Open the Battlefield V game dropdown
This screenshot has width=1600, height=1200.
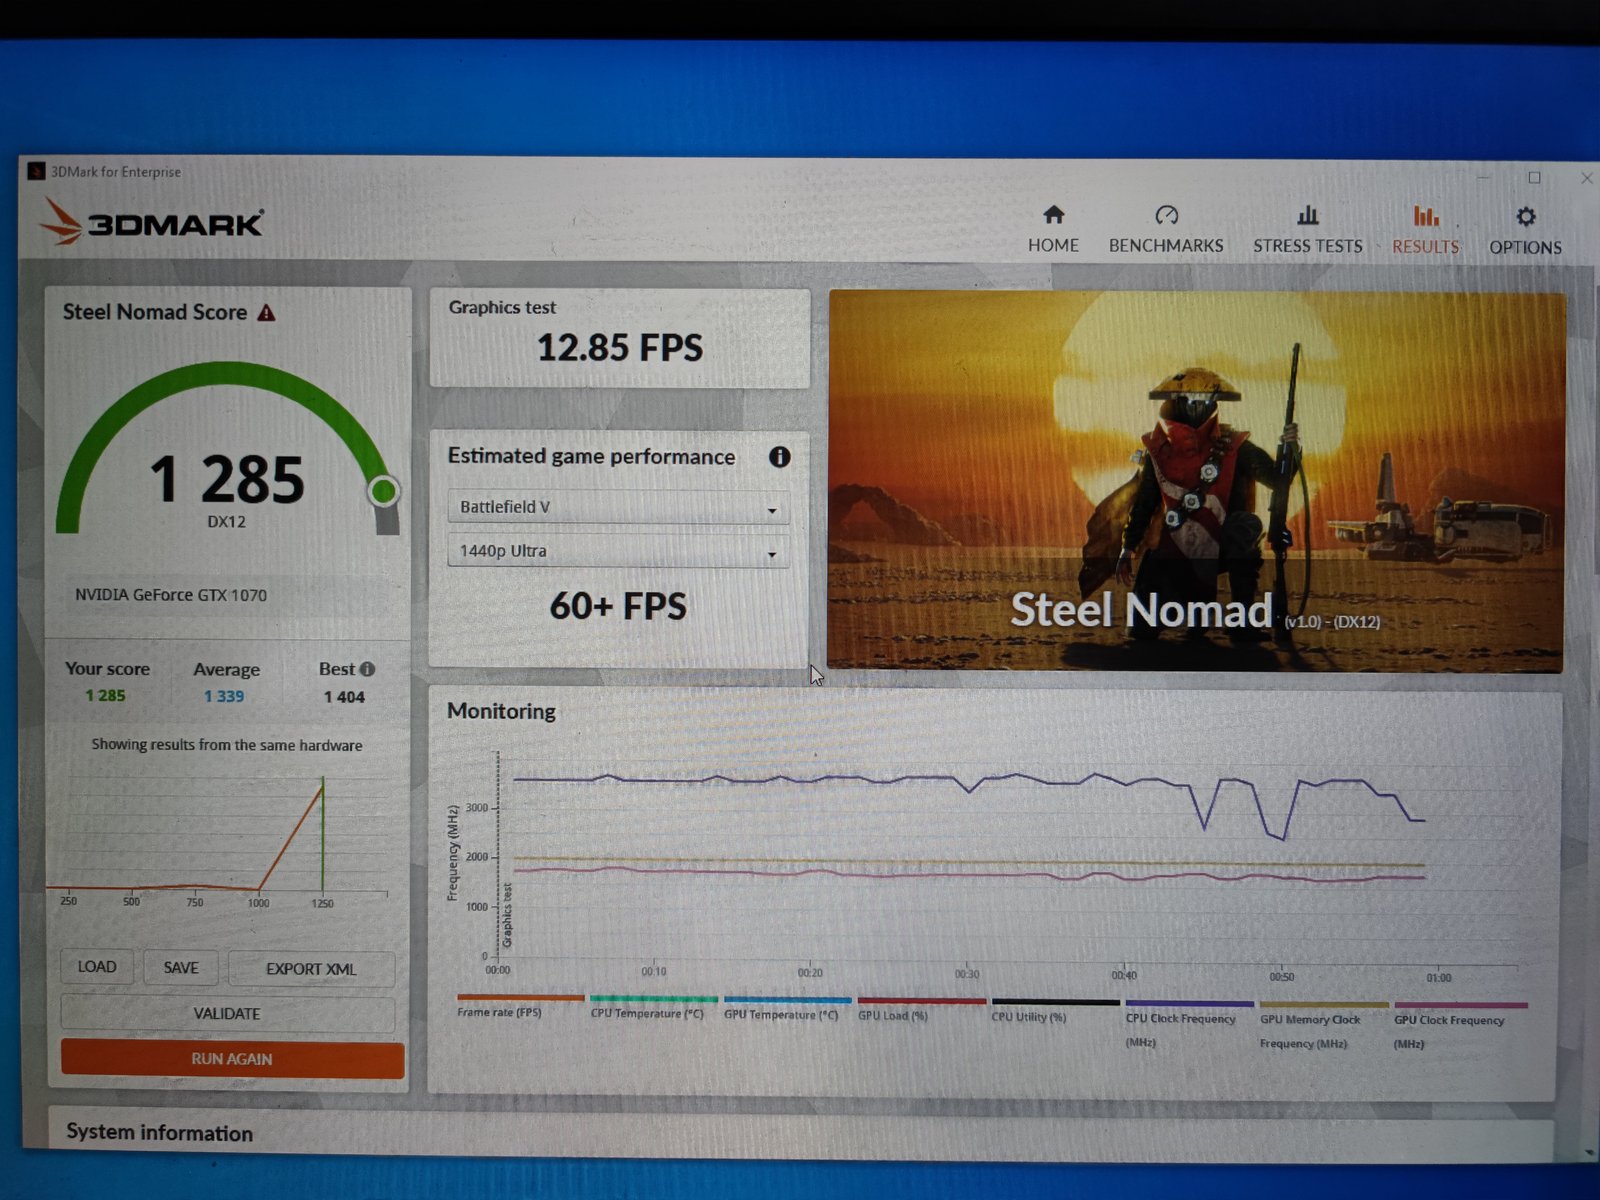coord(618,508)
